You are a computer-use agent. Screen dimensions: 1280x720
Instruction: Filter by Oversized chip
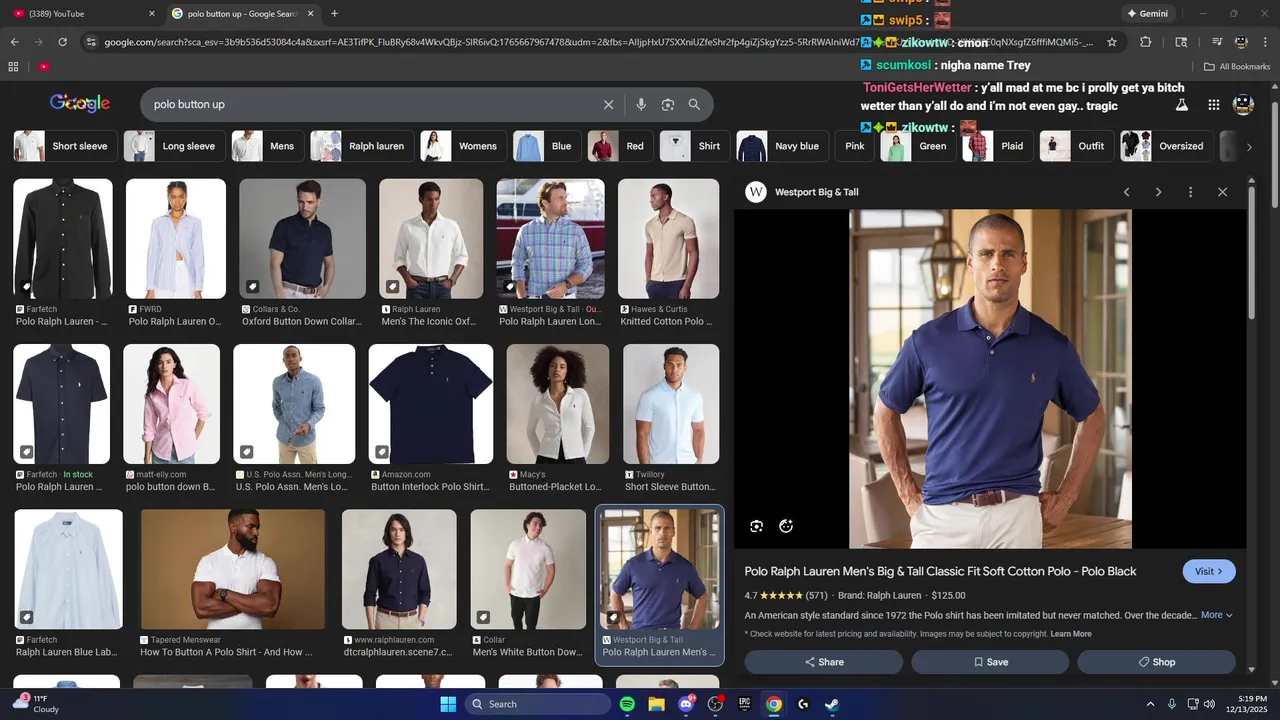pyautogui.click(x=1165, y=146)
